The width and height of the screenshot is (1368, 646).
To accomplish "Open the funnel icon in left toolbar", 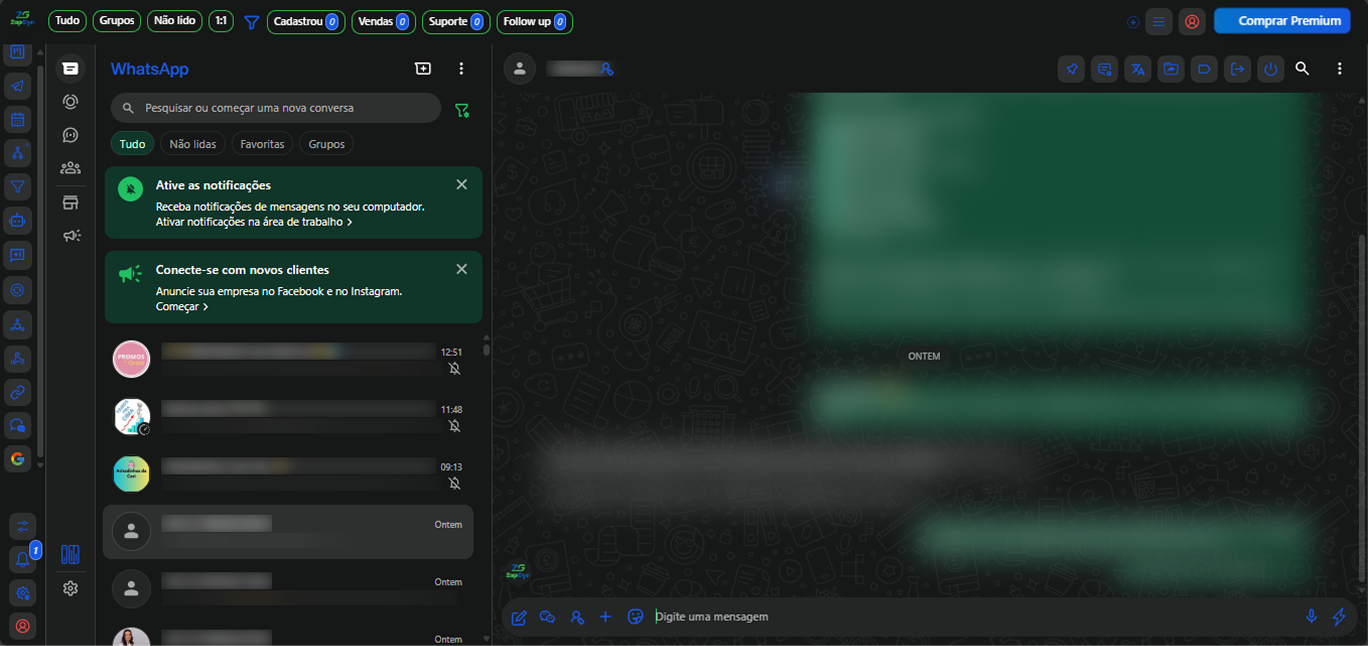I will (18, 187).
